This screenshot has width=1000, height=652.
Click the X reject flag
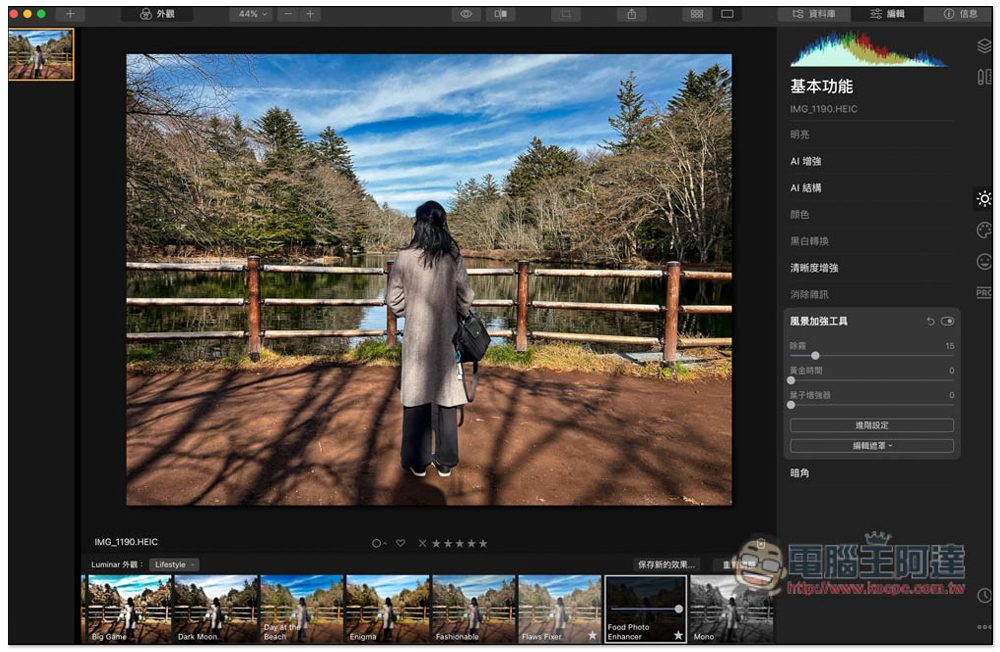click(x=422, y=544)
